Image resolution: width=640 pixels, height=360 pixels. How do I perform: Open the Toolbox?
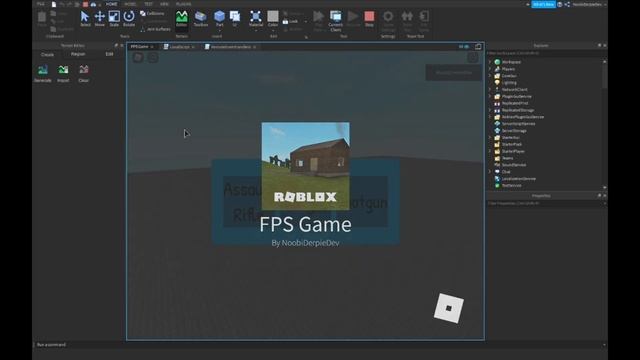(x=200, y=19)
